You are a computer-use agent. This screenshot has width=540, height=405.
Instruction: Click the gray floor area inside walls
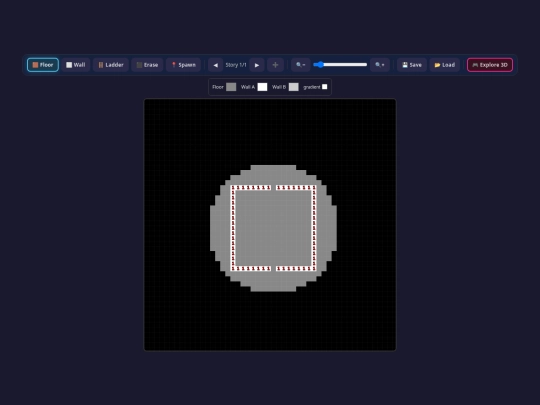coord(273,228)
